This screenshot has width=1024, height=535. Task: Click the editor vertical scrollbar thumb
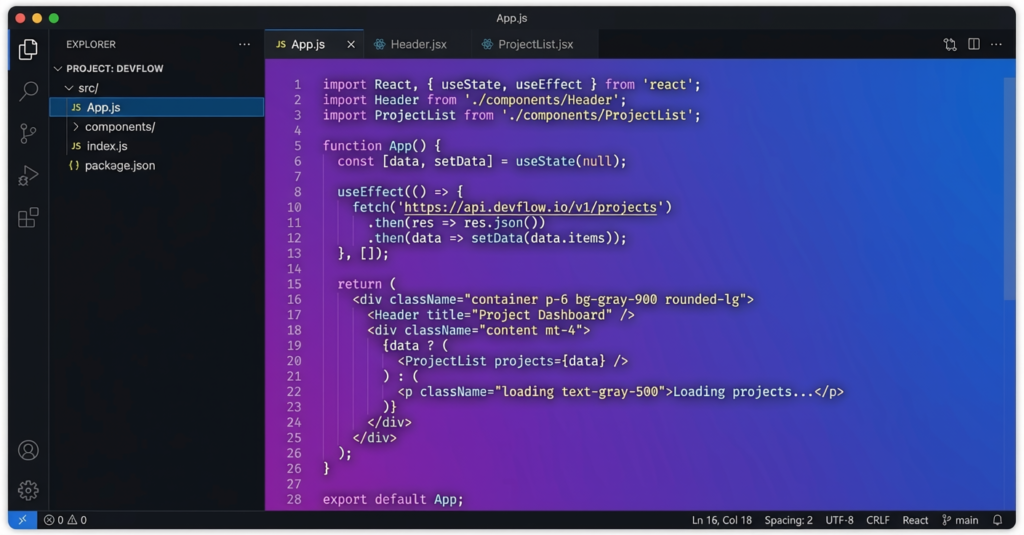[x=1010, y=189]
